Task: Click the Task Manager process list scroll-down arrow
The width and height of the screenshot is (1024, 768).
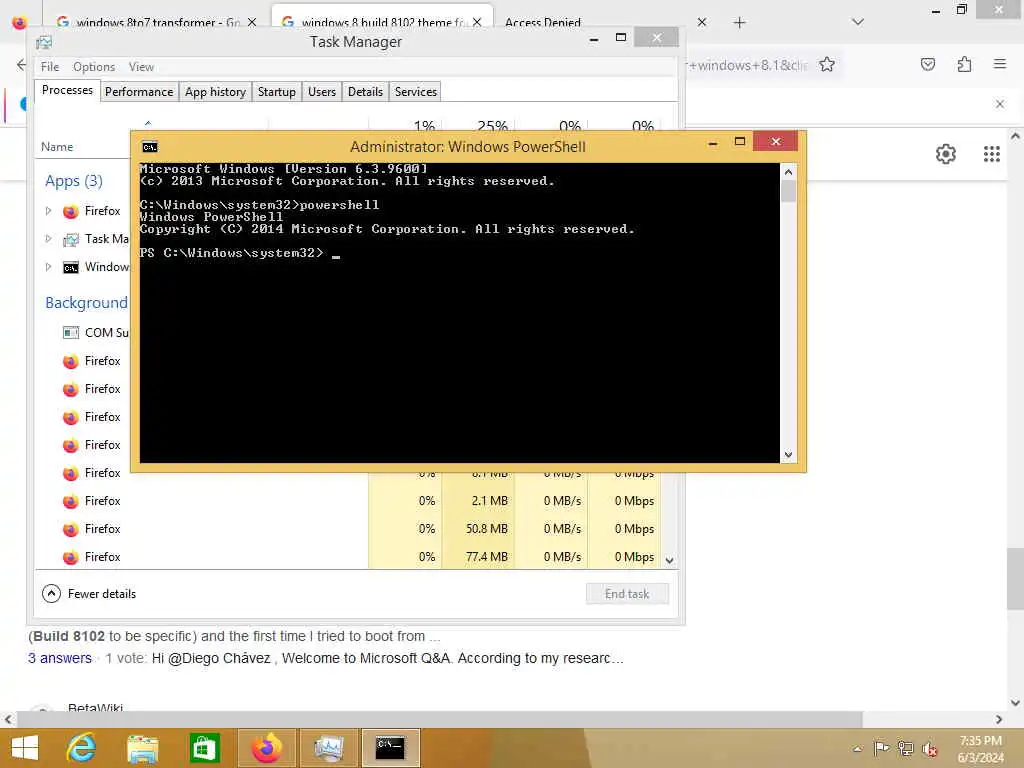Action: tap(669, 560)
